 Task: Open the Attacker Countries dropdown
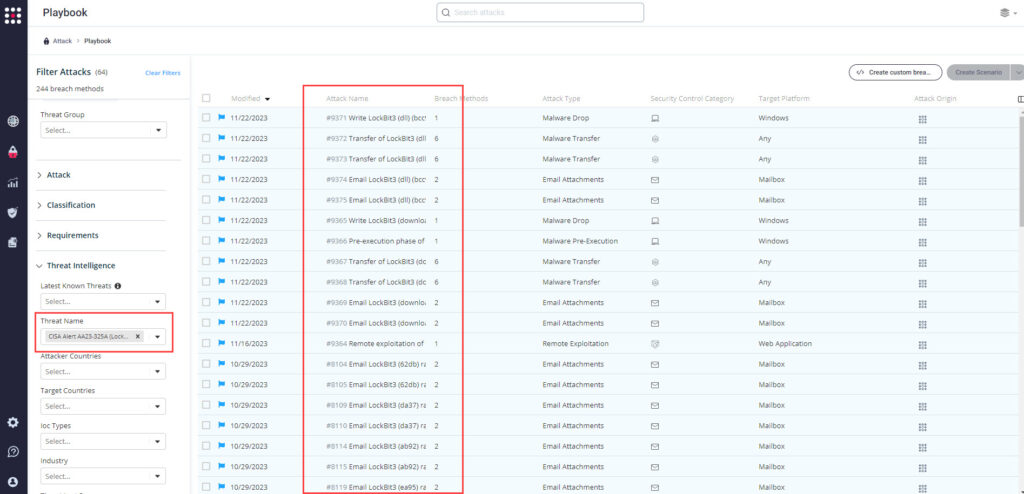103,371
